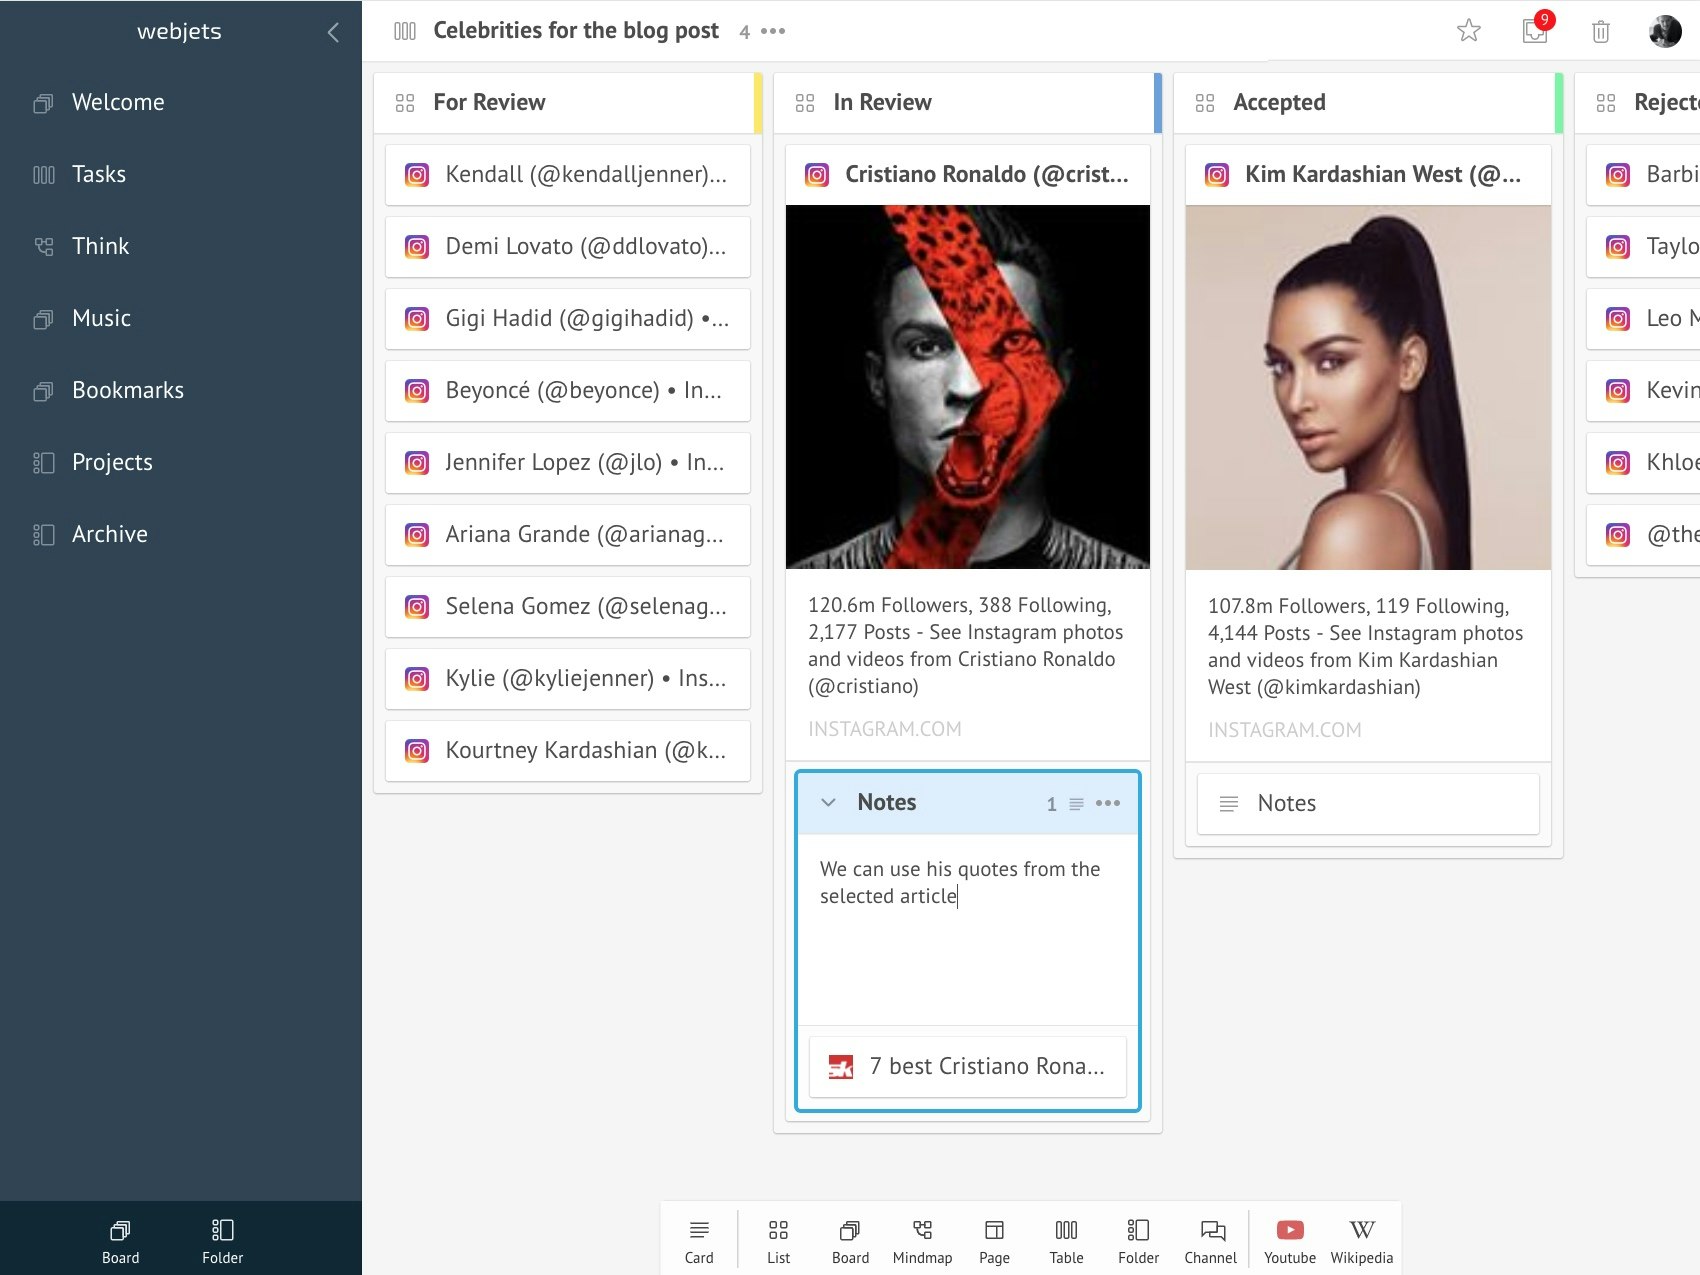This screenshot has height=1275, width=1700.
Task: Open the Demi Lovato card
Action: point(568,247)
